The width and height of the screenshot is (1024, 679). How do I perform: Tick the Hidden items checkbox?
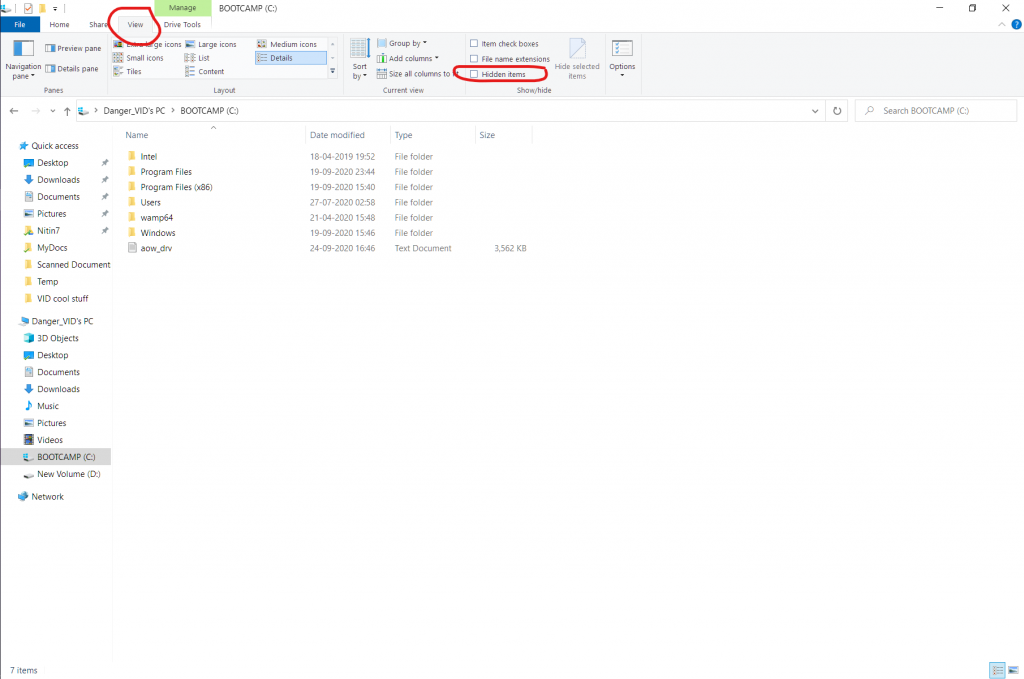[x=474, y=74]
